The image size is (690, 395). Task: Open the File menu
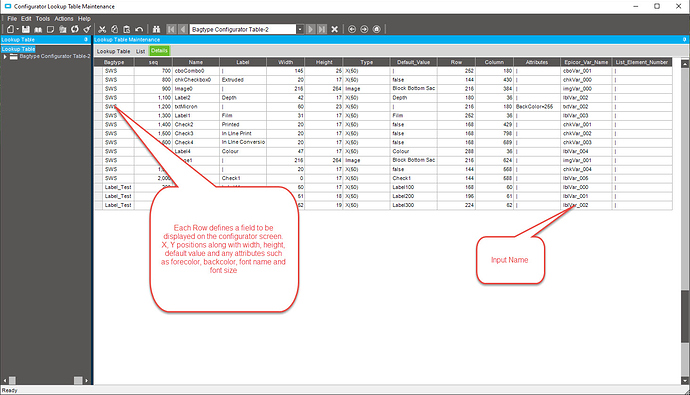click(12, 18)
